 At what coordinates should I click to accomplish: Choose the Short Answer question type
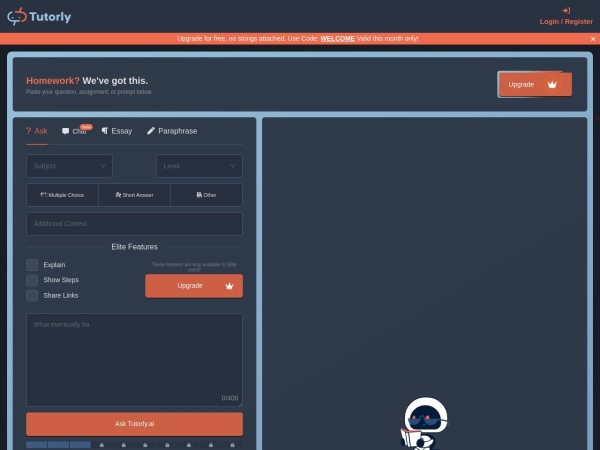pos(134,195)
